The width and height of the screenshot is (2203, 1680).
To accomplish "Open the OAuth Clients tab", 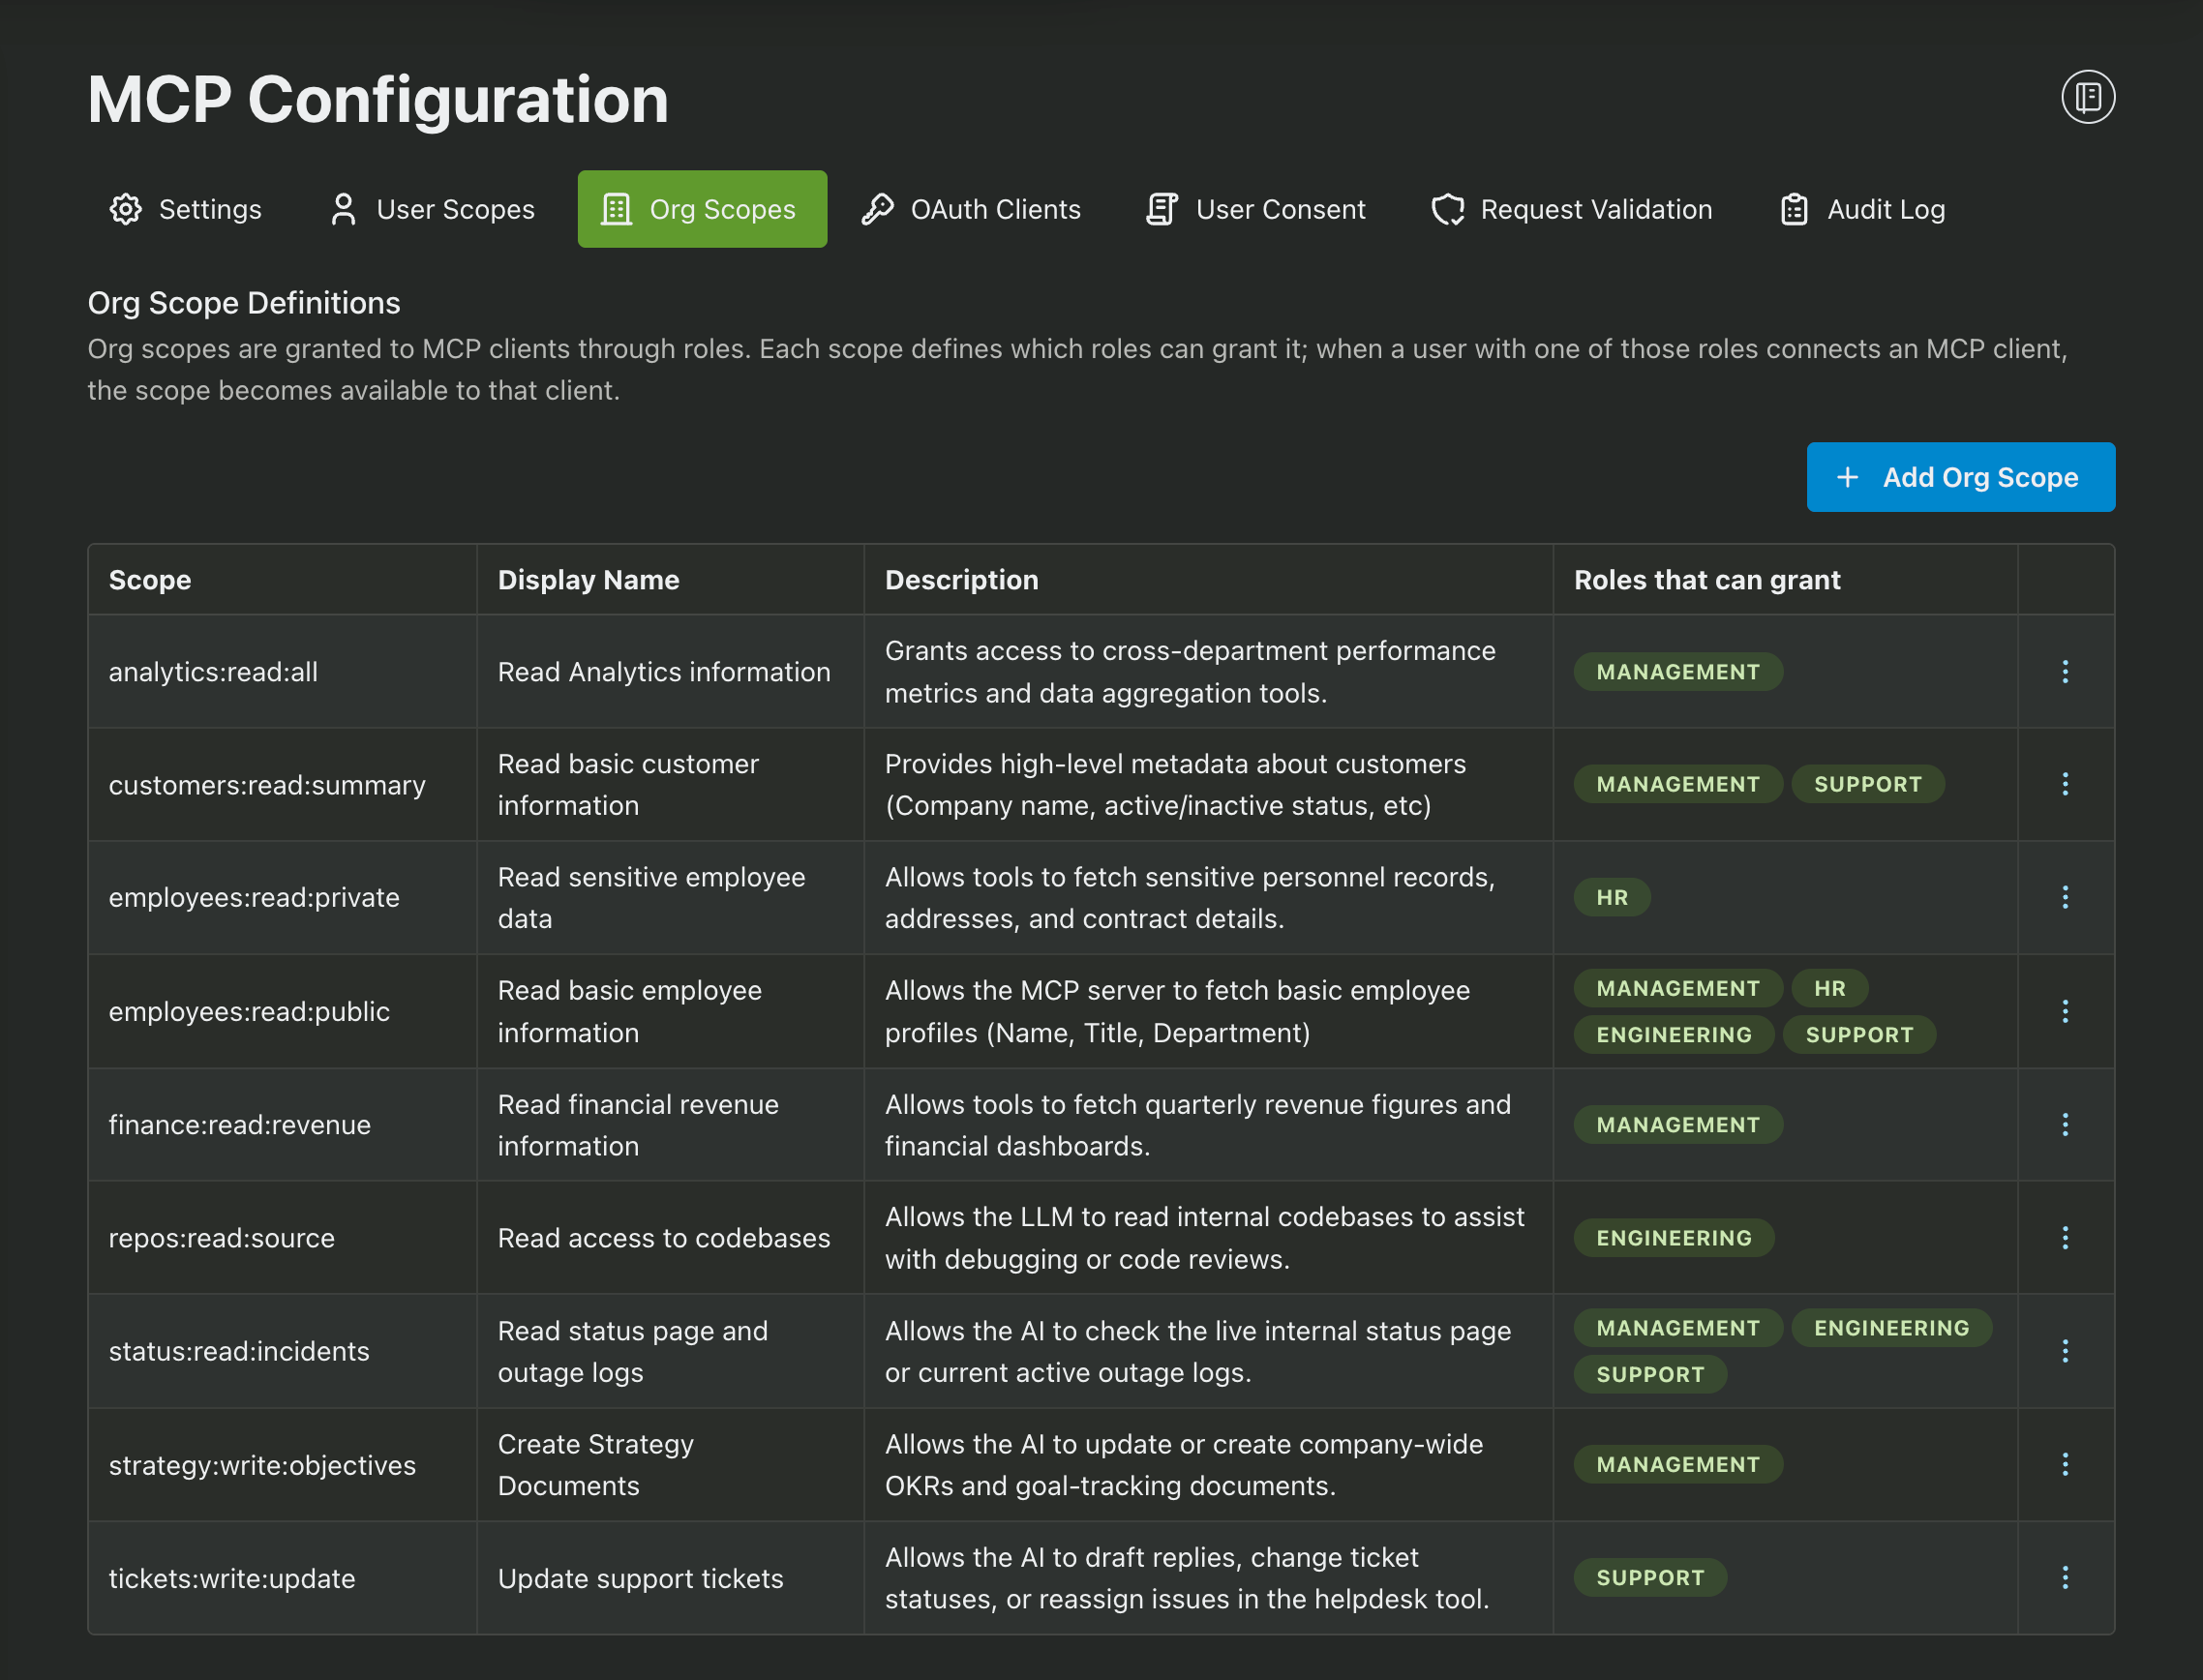I will pos(970,209).
